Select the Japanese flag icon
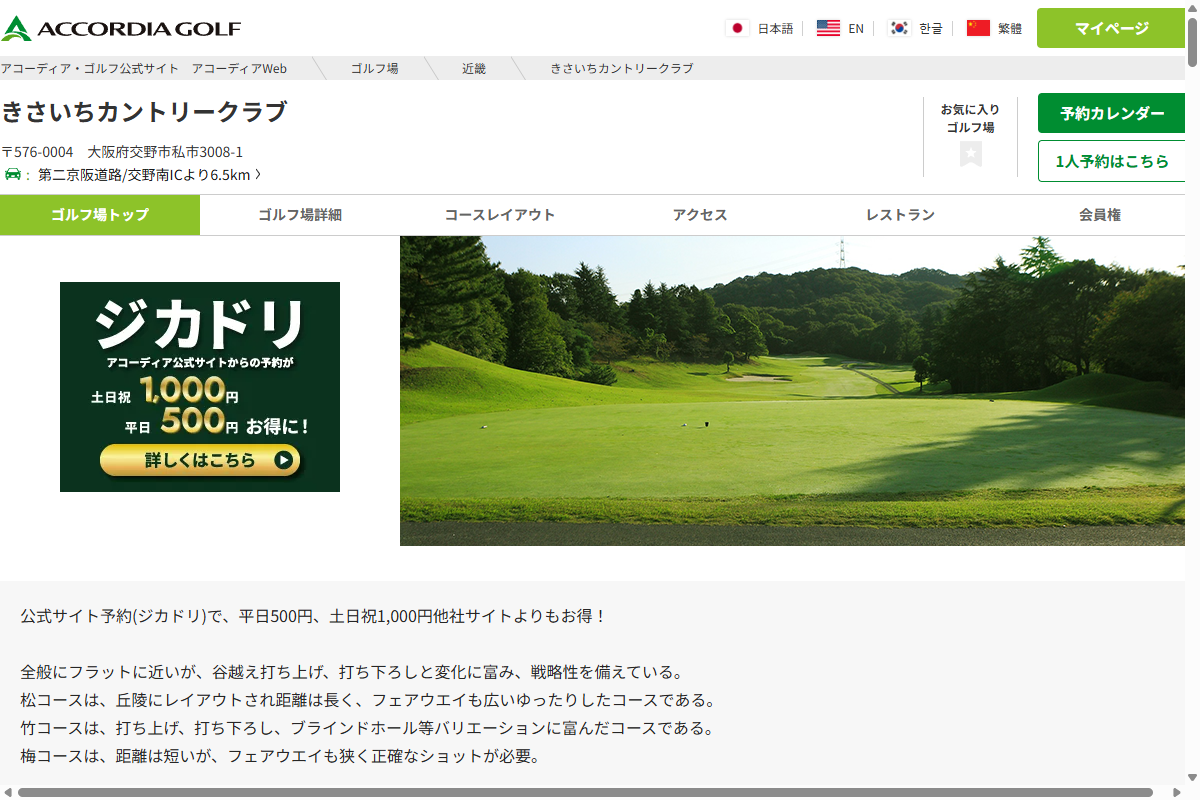 point(738,28)
